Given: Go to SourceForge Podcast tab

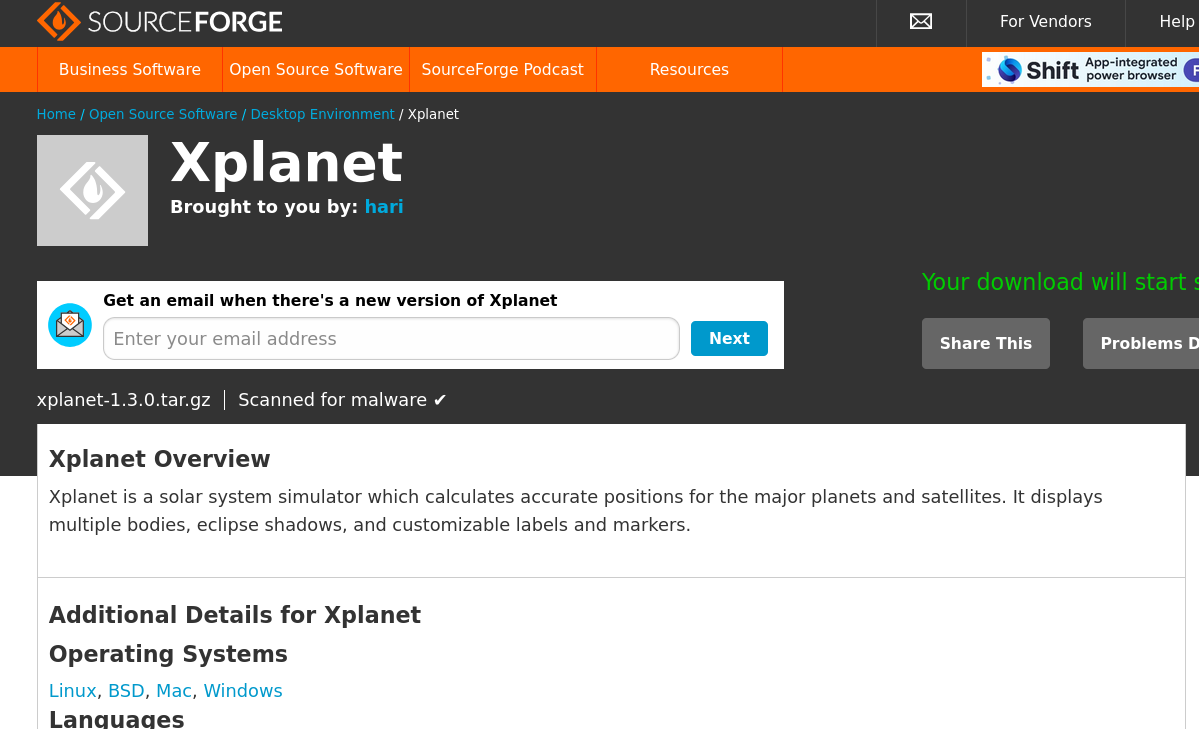Looking at the screenshot, I should tap(502, 70).
